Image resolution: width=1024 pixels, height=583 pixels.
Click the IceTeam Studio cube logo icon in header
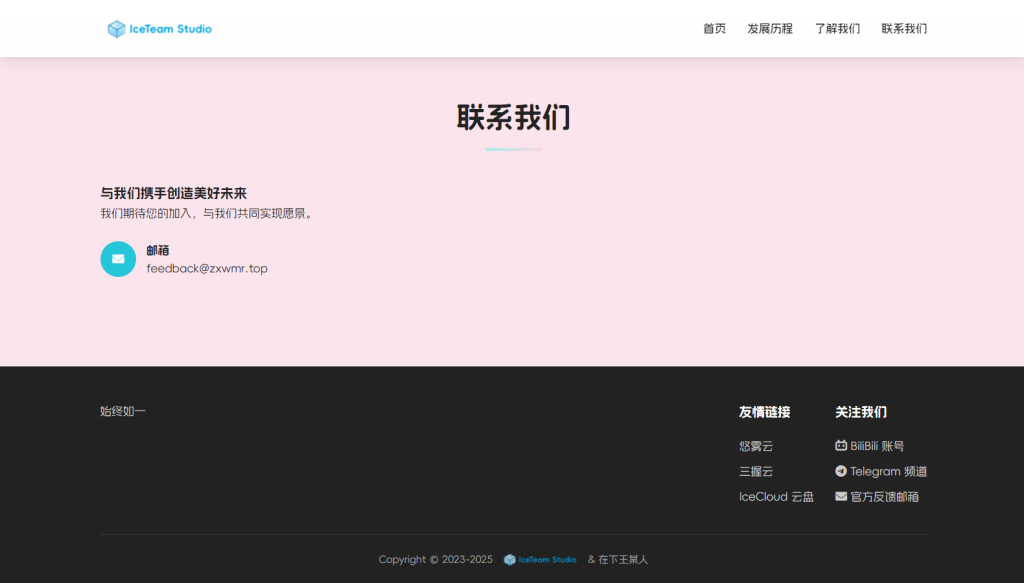(x=116, y=29)
